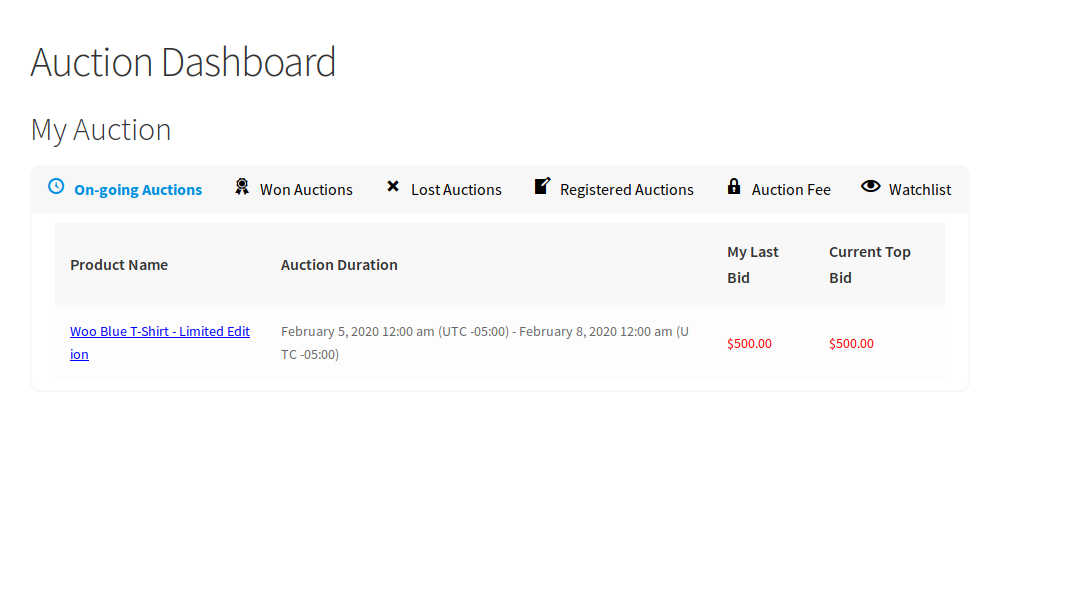This screenshot has height=608, width=1080.
Task: Click the $500.00 amount under My Last Bid
Action: point(749,343)
